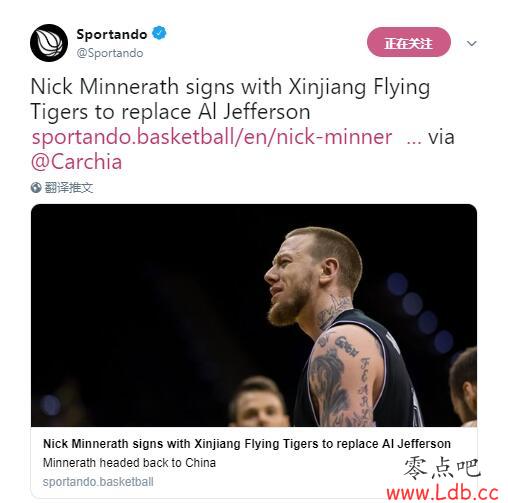508x503 pixels.
Task: Open the Nick Minnerath photo preview
Action: coord(254,315)
